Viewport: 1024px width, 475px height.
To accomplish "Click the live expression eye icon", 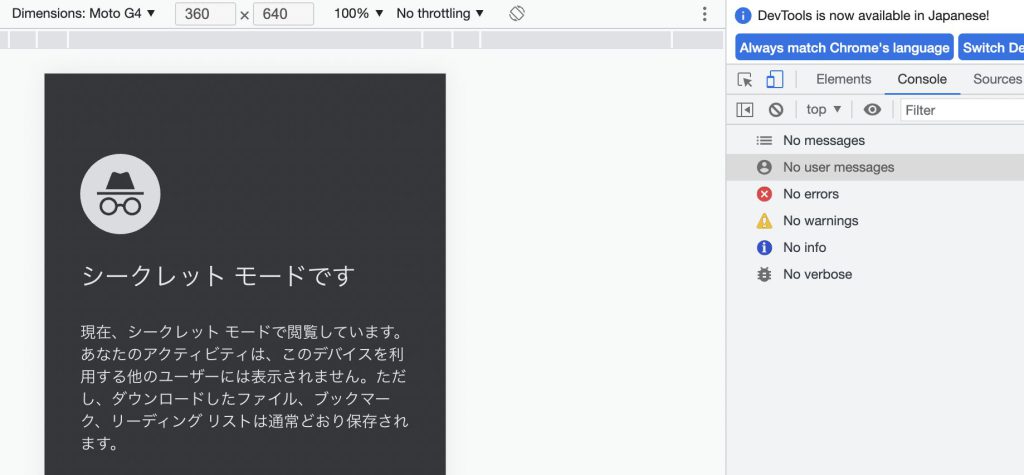I will tap(872, 110).
